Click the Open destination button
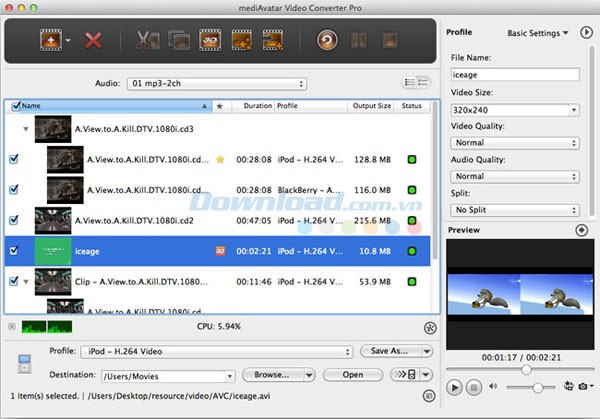Screen dimensions: 600x419 [x=353, y=375]
